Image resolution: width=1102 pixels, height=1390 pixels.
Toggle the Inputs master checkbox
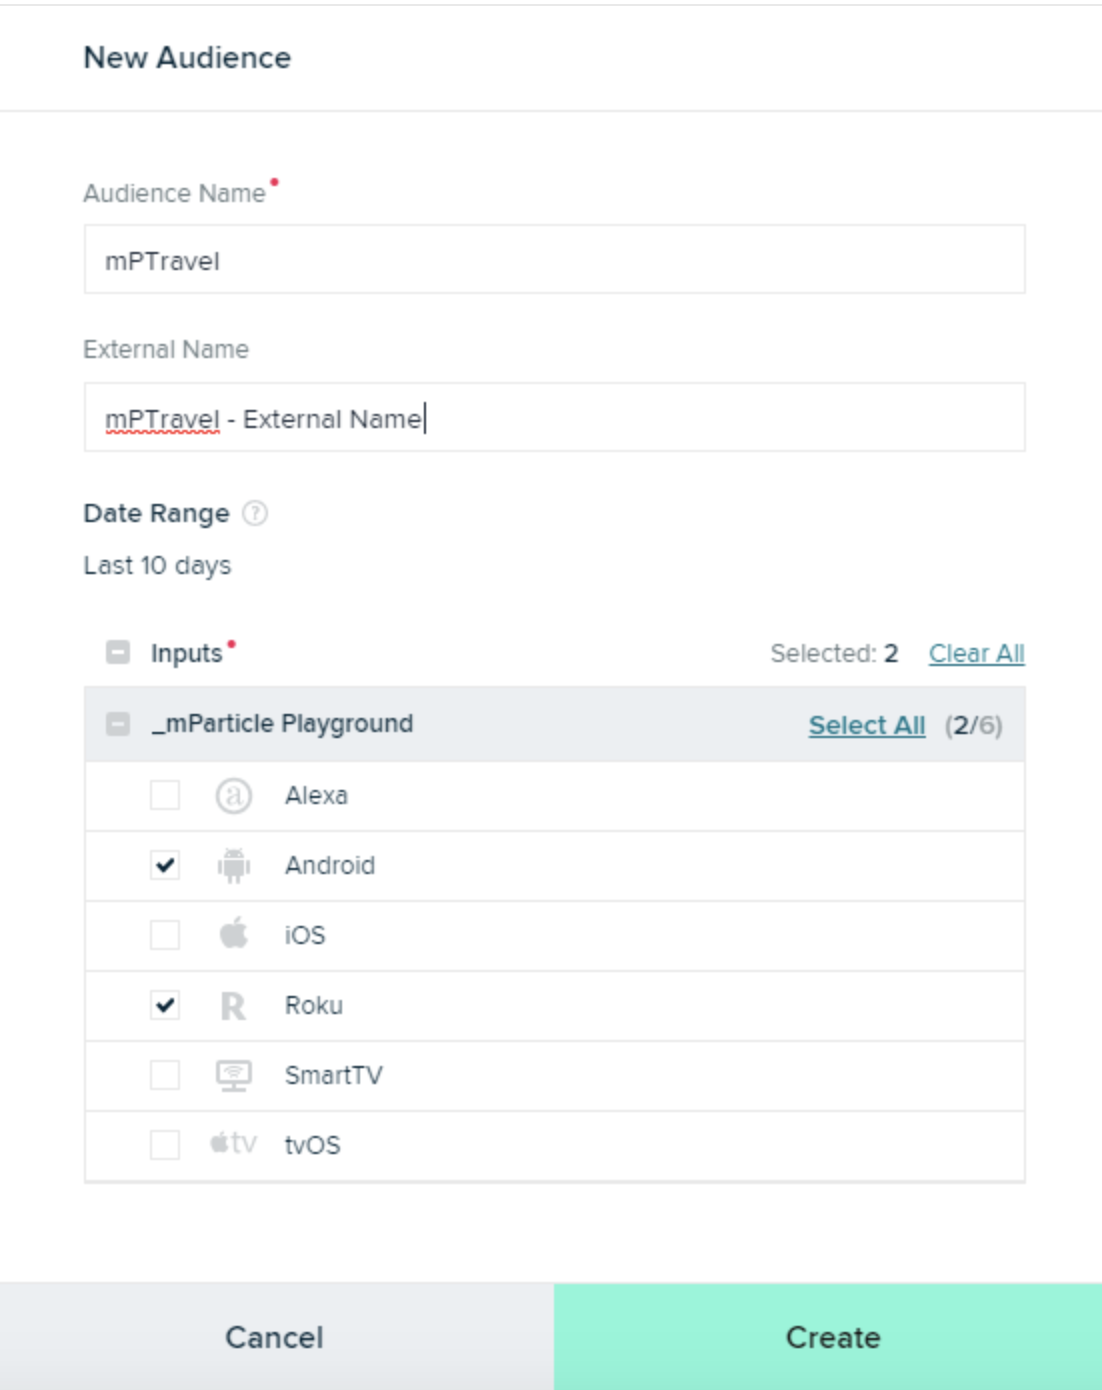[x=118, y=653]
